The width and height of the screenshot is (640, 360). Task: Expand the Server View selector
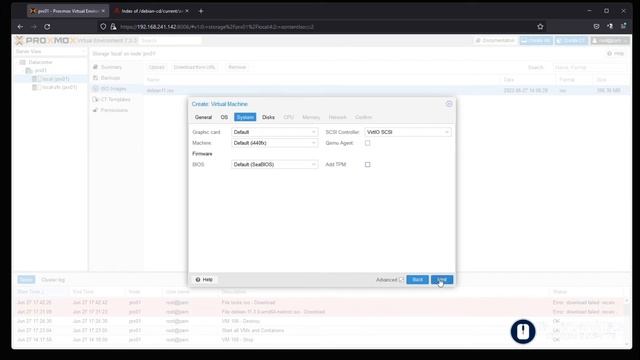tap(50, 52)
